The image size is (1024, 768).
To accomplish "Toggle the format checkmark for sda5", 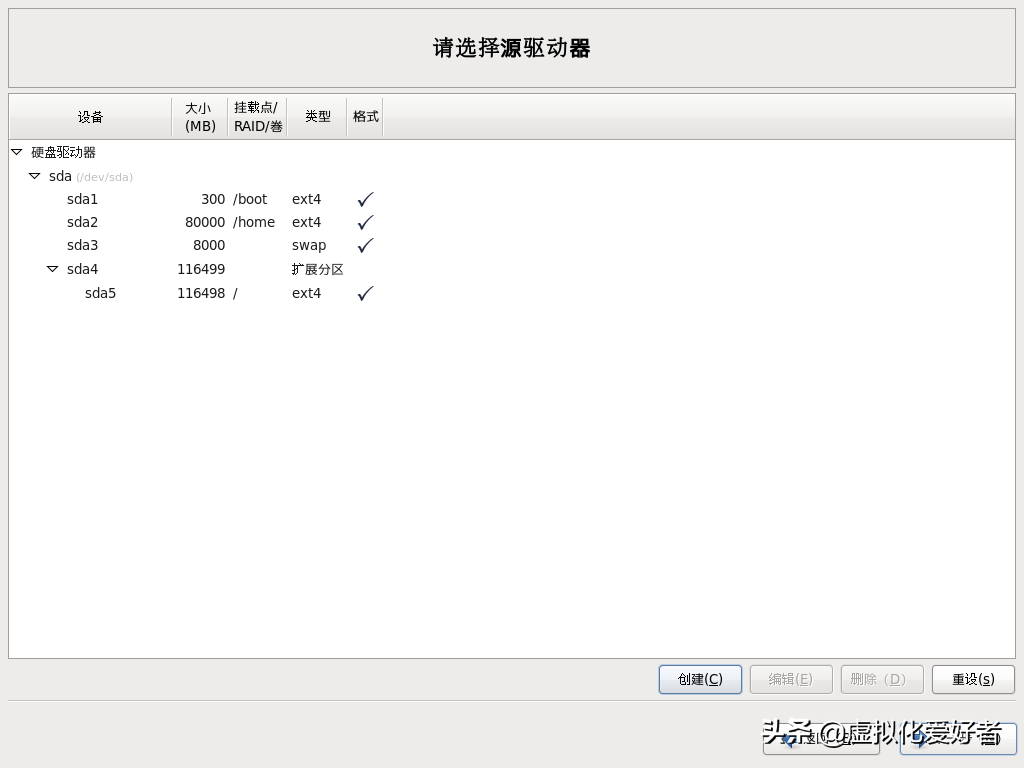I will pyautogui.click(x=365, y=292).
